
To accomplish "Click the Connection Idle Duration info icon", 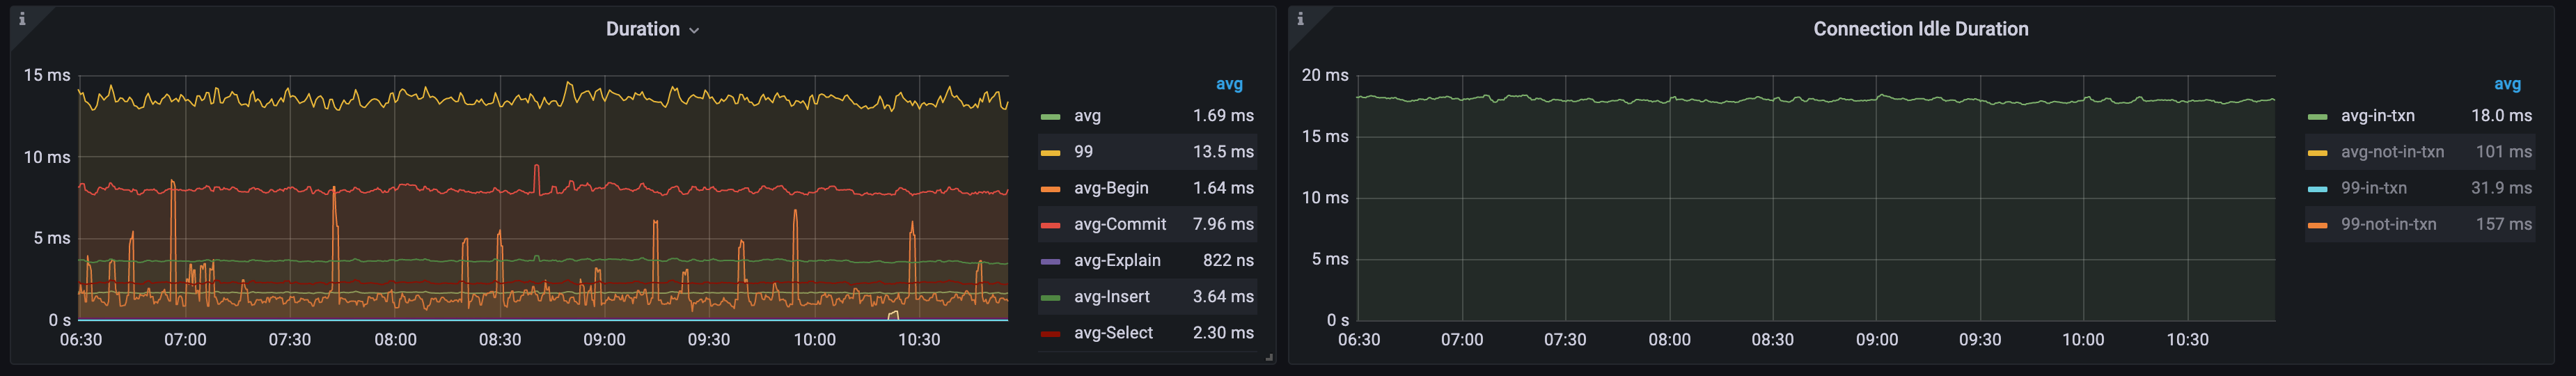I will coord(1300,18).
